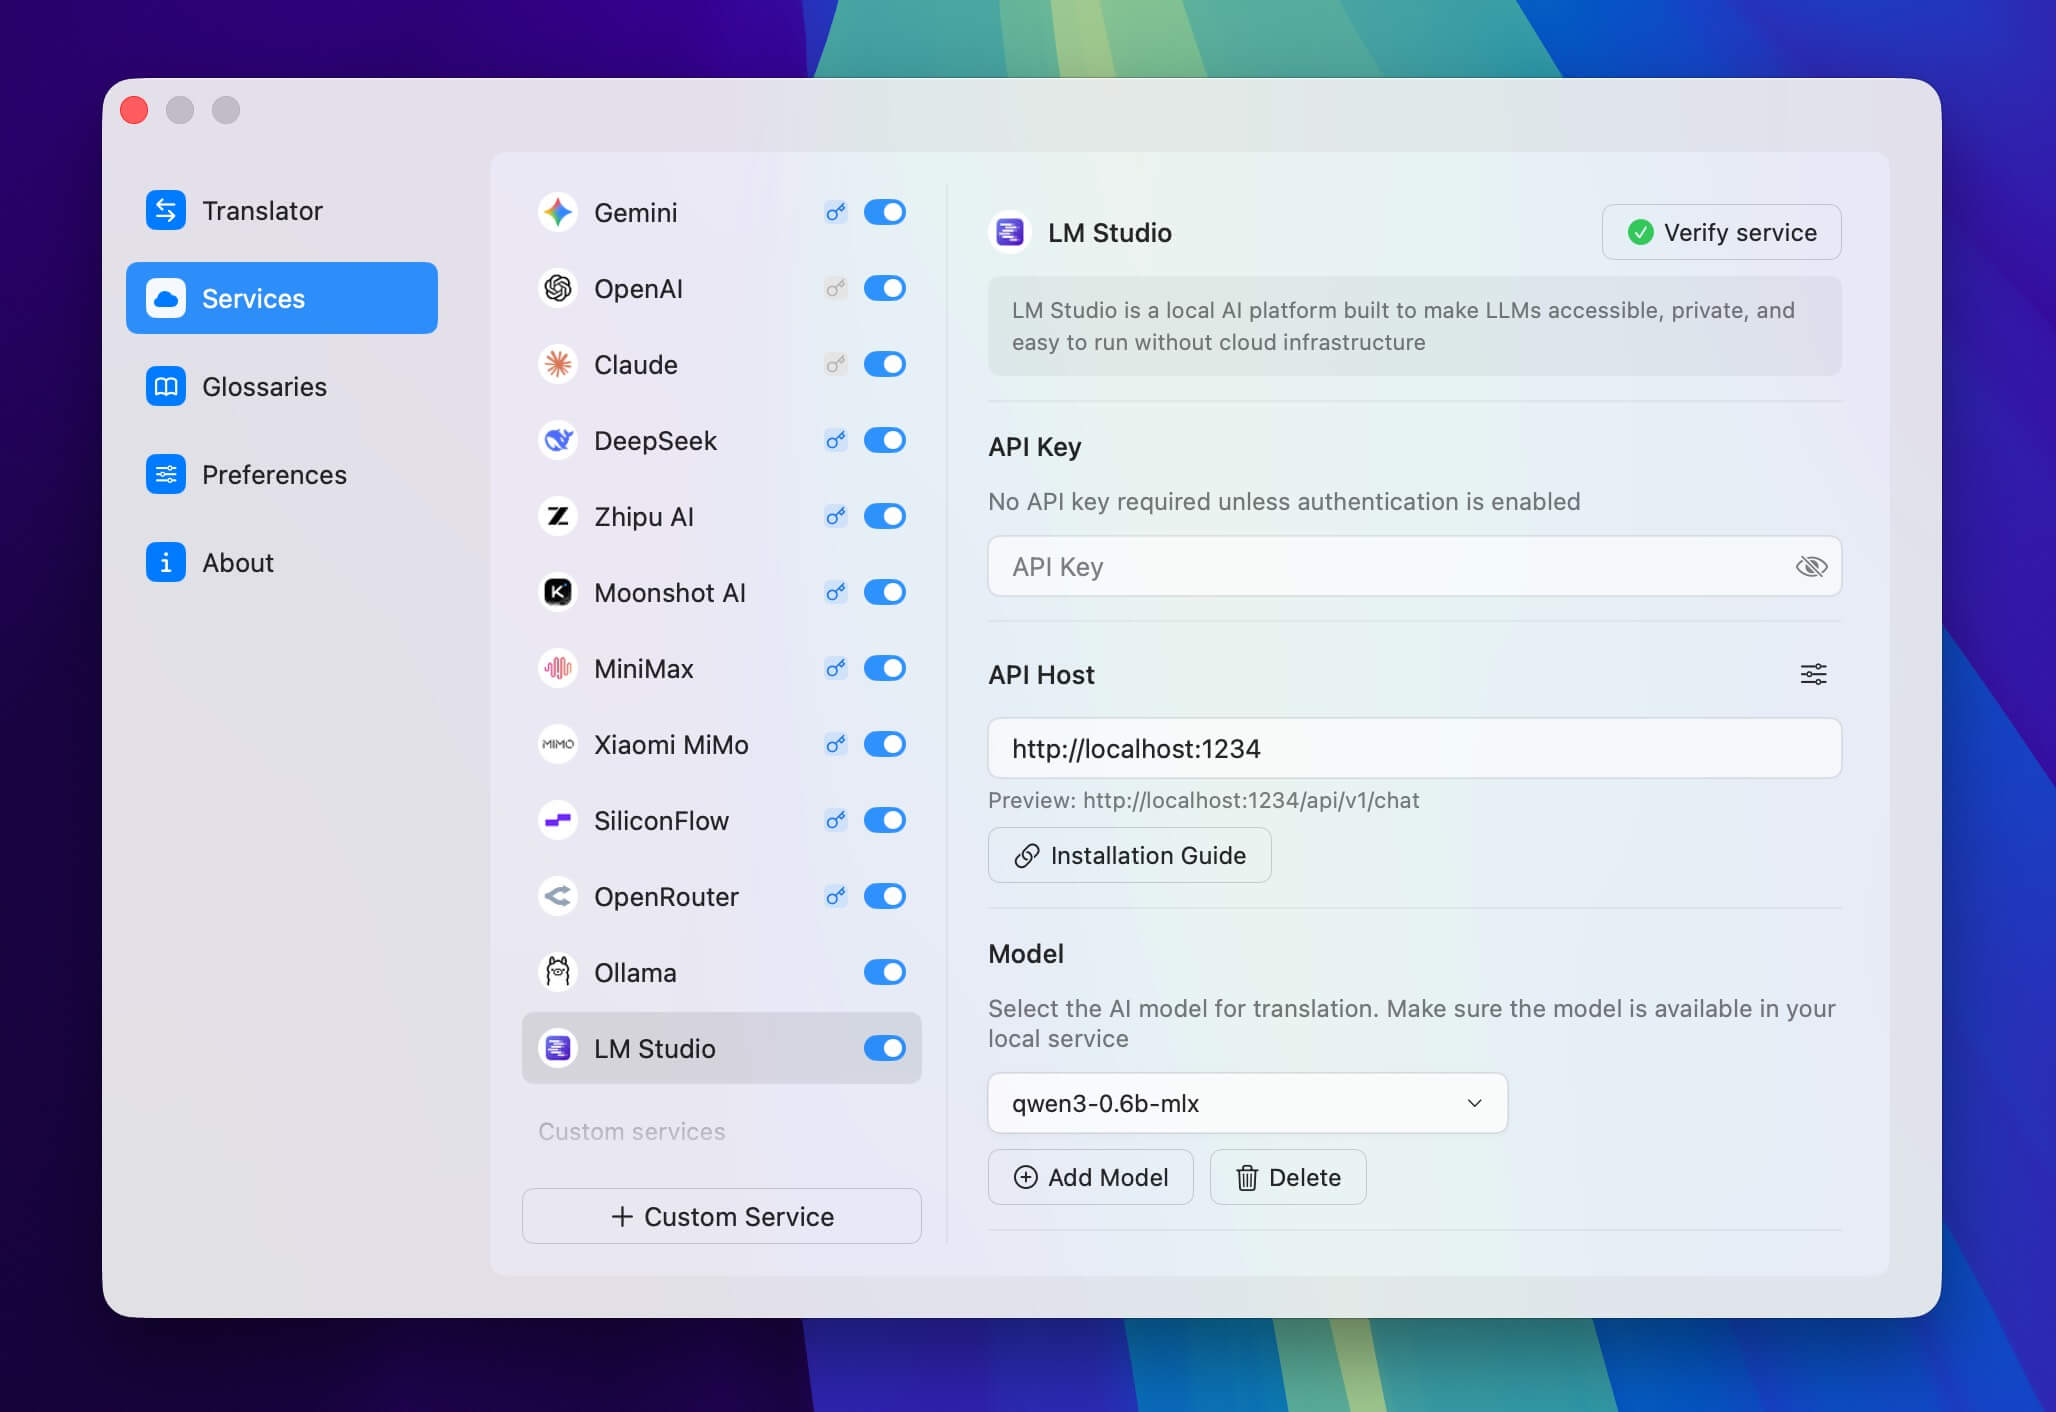2056x1412 pixels.
Task: Click the Preview URL text under API Host
Action: [1203, 800]
